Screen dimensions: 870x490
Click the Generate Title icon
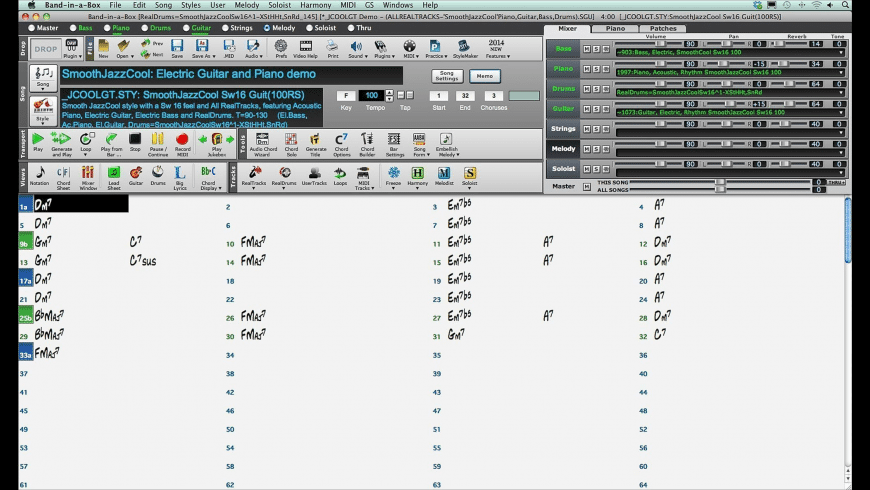click(315, 144)
